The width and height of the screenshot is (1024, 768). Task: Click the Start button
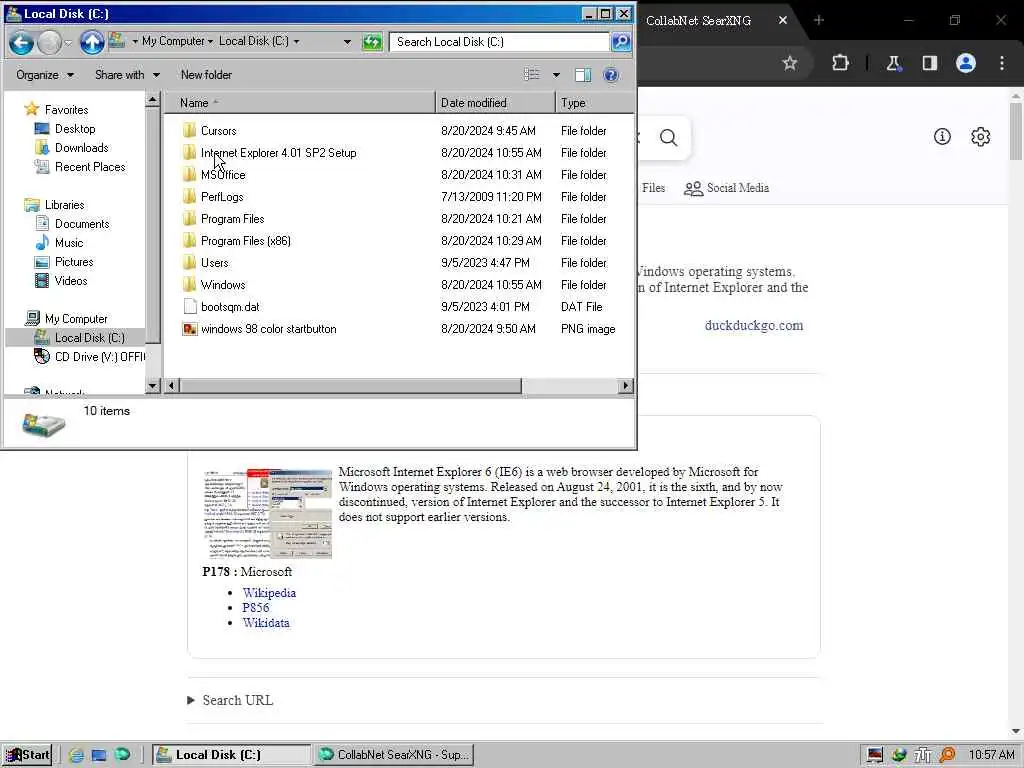[x=27, y=755]
